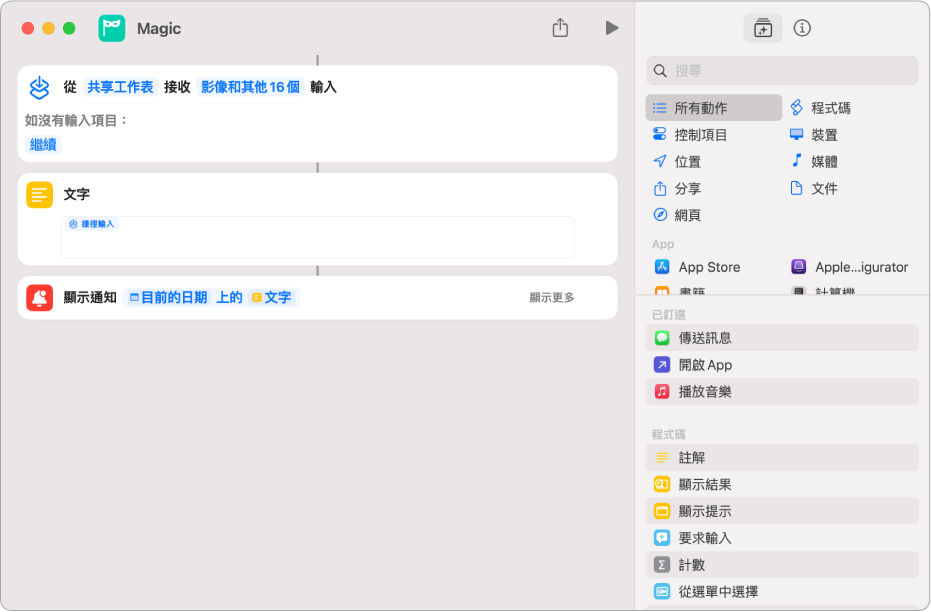Expand 顯示更多 in notification action
Screen dimensions: 931x612
coord(552,297)
